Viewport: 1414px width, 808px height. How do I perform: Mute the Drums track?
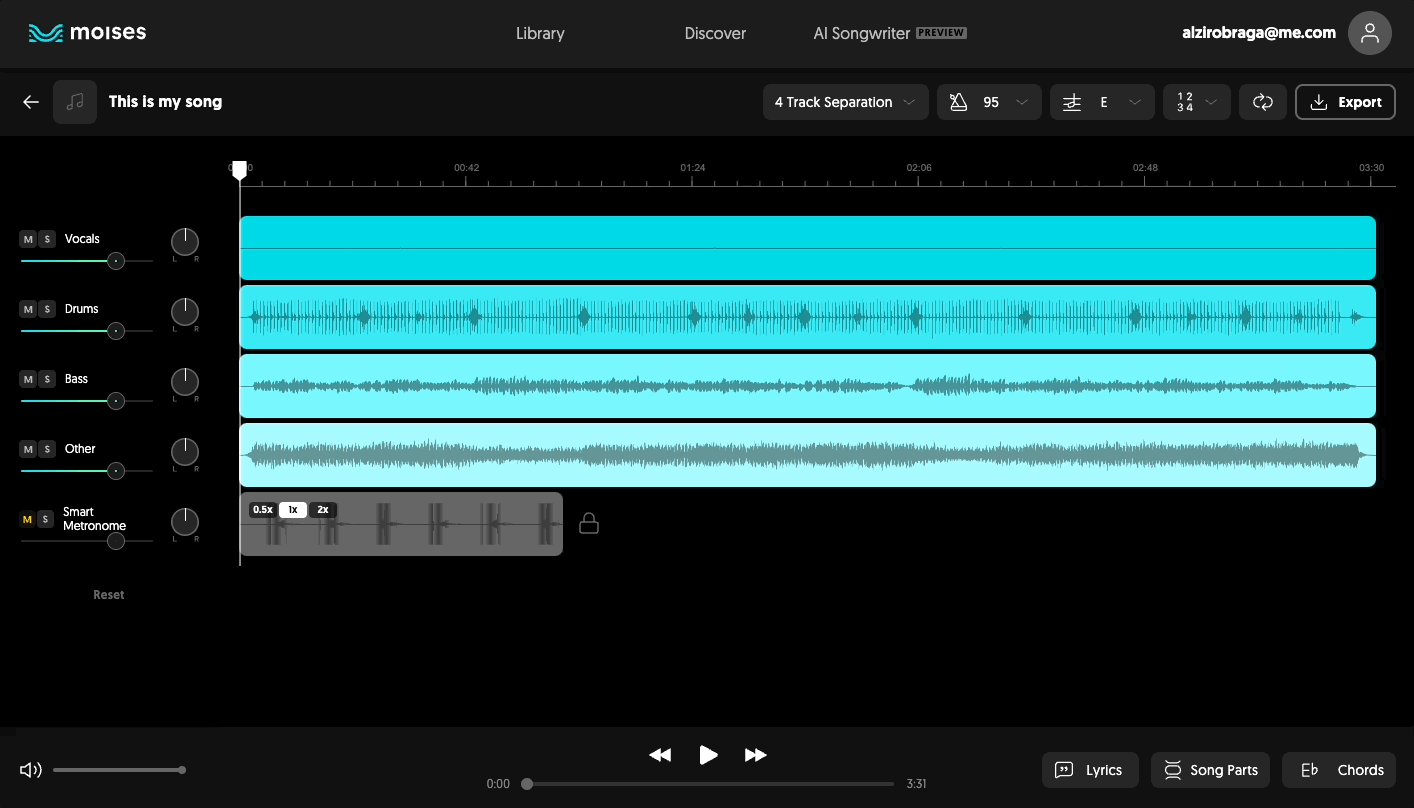pyautogui.click(x=28, y=309)
